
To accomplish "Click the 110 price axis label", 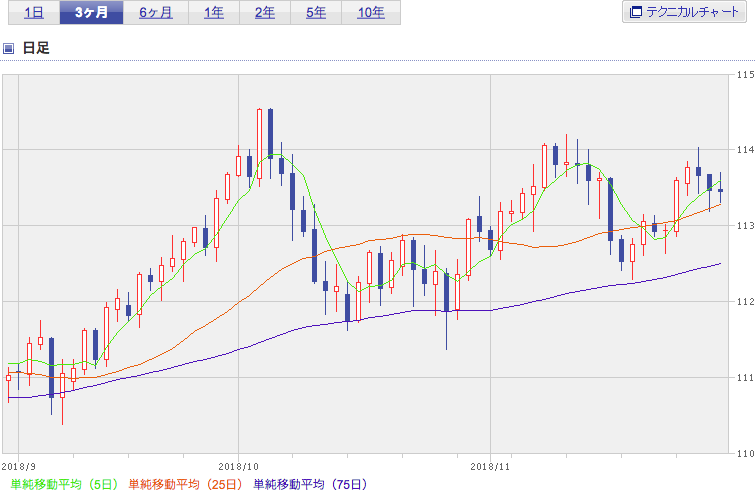I will click(x=745, y=453).
